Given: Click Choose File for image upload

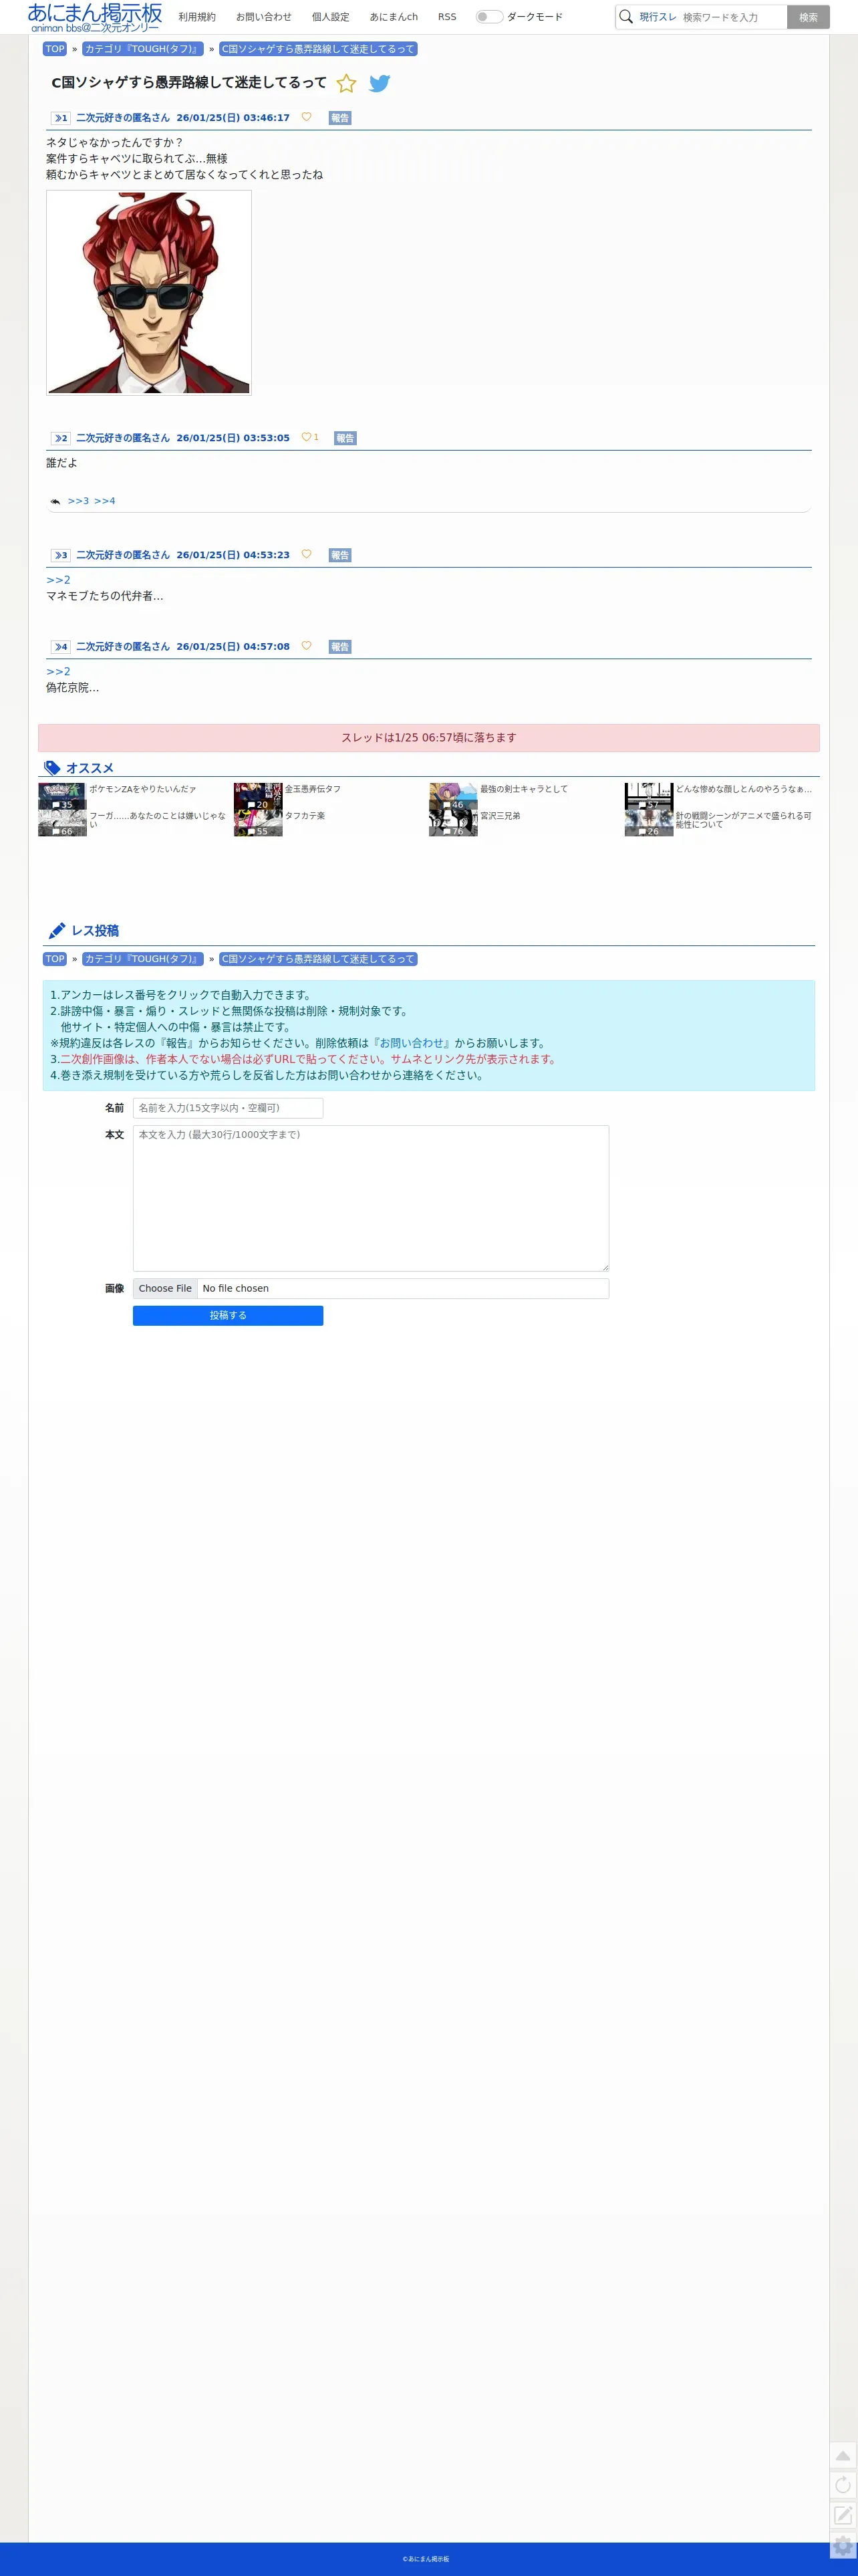Looking at the screenshot, I should (165, 1288).
